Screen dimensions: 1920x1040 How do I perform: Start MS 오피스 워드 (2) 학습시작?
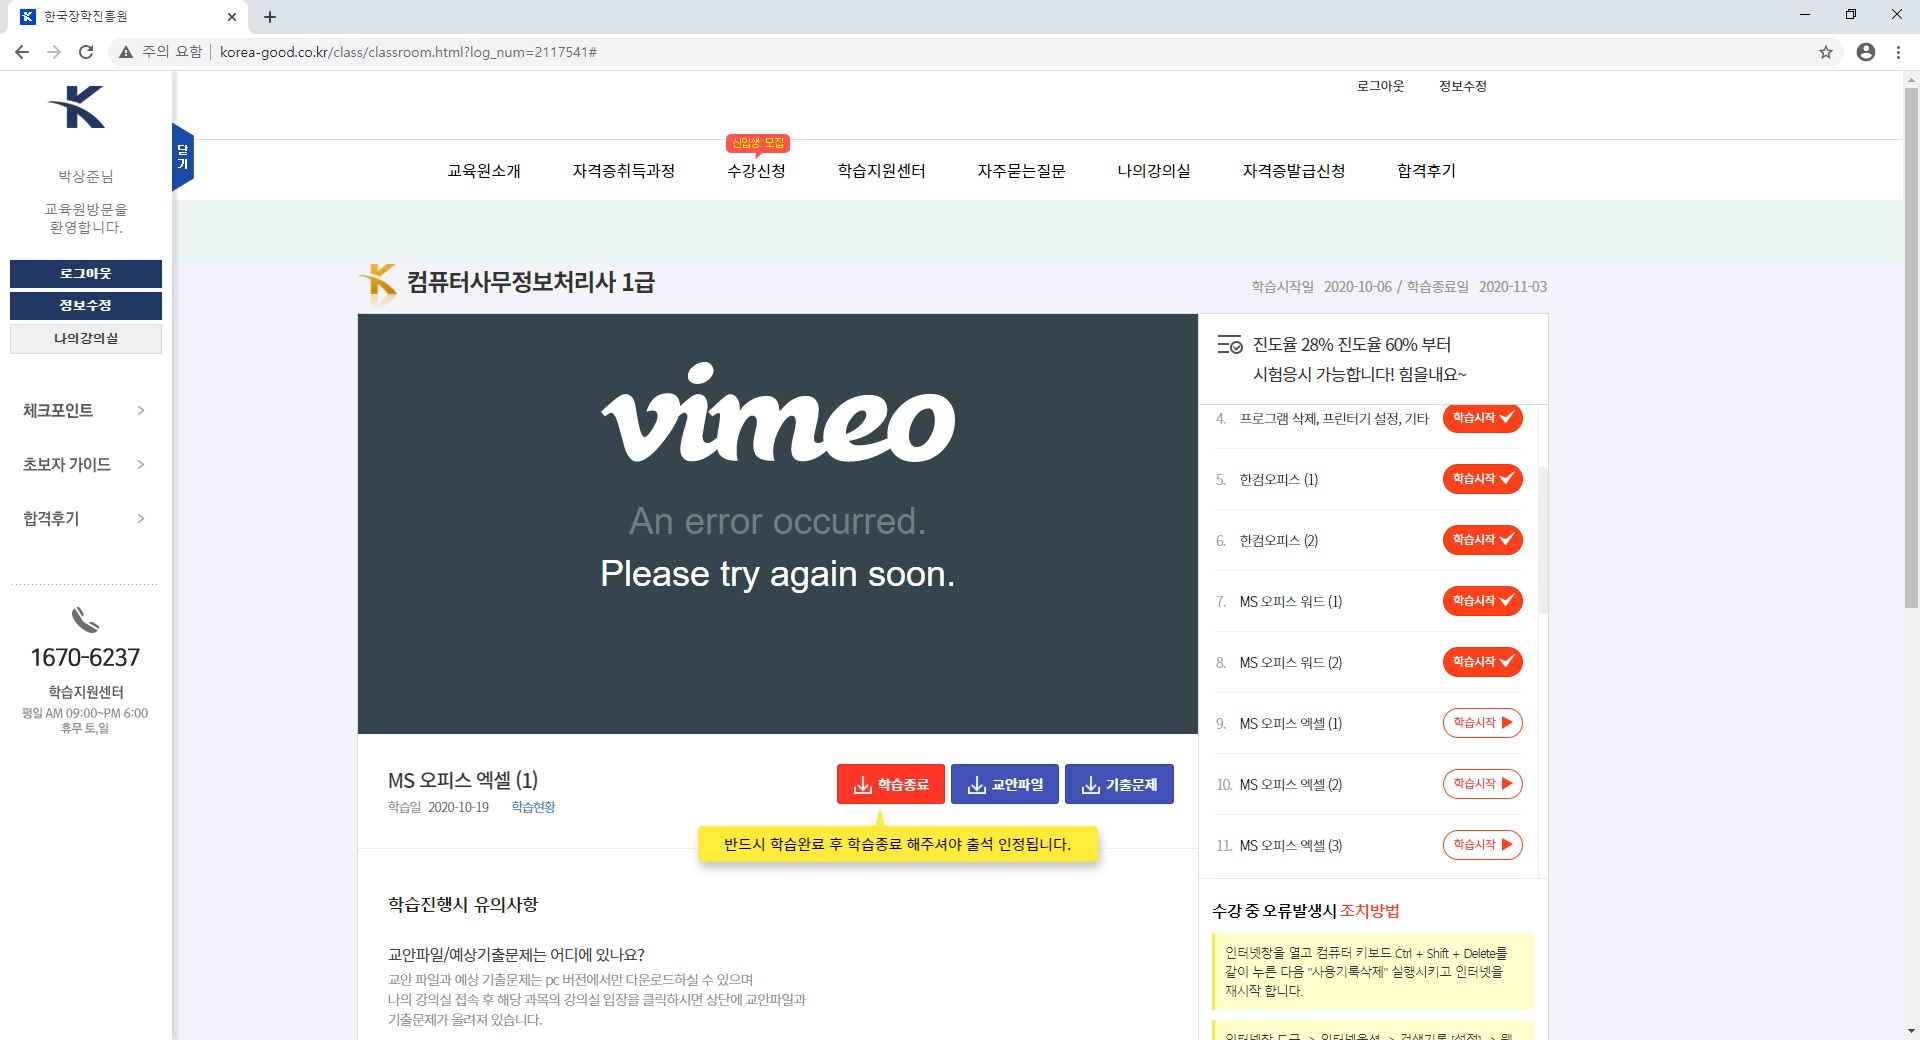[x=1482, y=662]
